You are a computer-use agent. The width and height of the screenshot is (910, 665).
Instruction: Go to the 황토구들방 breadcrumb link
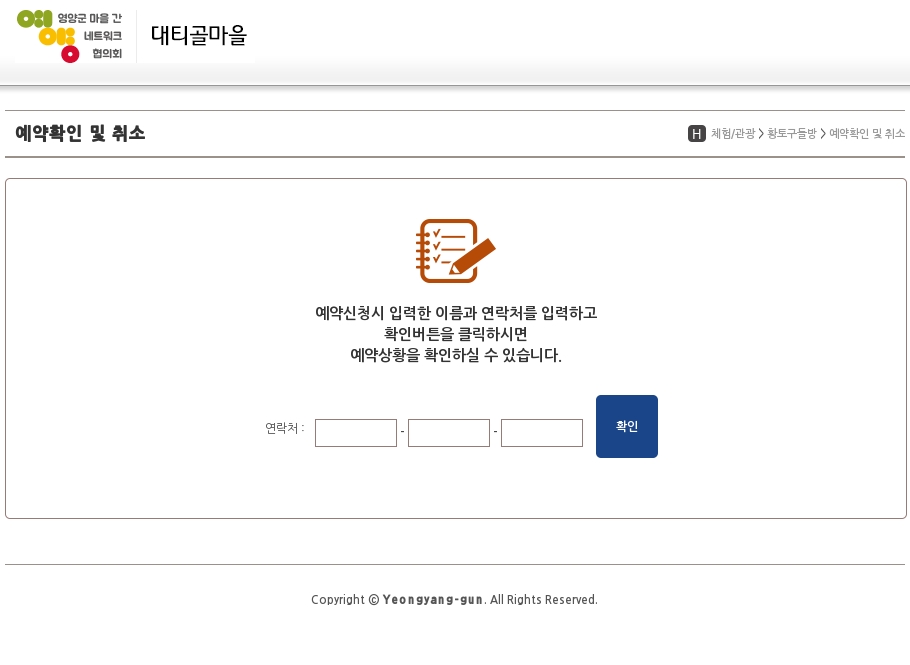[x=792, y=134]
